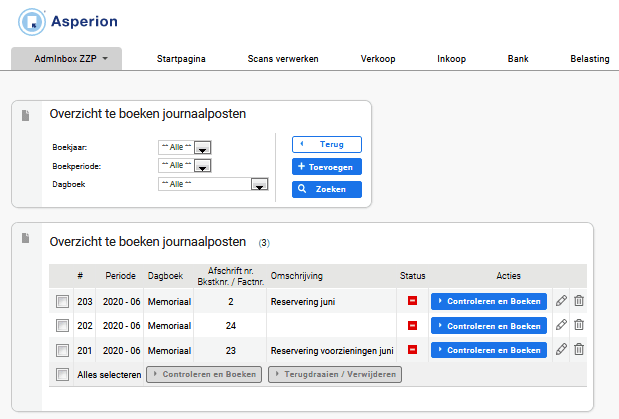Click boekstuk number 23
The height and width of the screenshot is (419, 619).
[231, 351]
